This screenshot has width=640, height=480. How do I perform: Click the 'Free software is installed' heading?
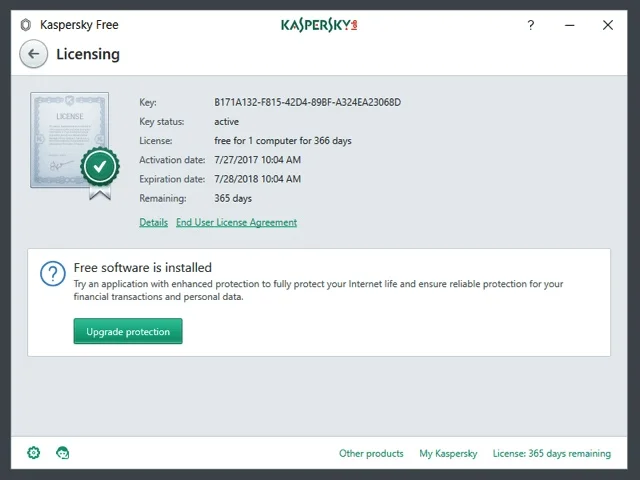pyautogui.click(x=142, y=267)
